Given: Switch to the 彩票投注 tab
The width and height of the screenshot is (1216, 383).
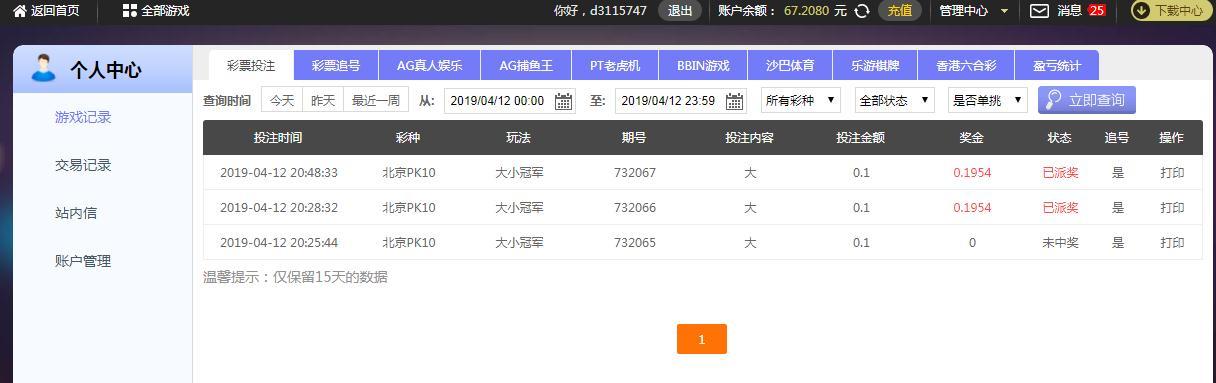Looking at the screenshot, I should (x=251, y=66).
